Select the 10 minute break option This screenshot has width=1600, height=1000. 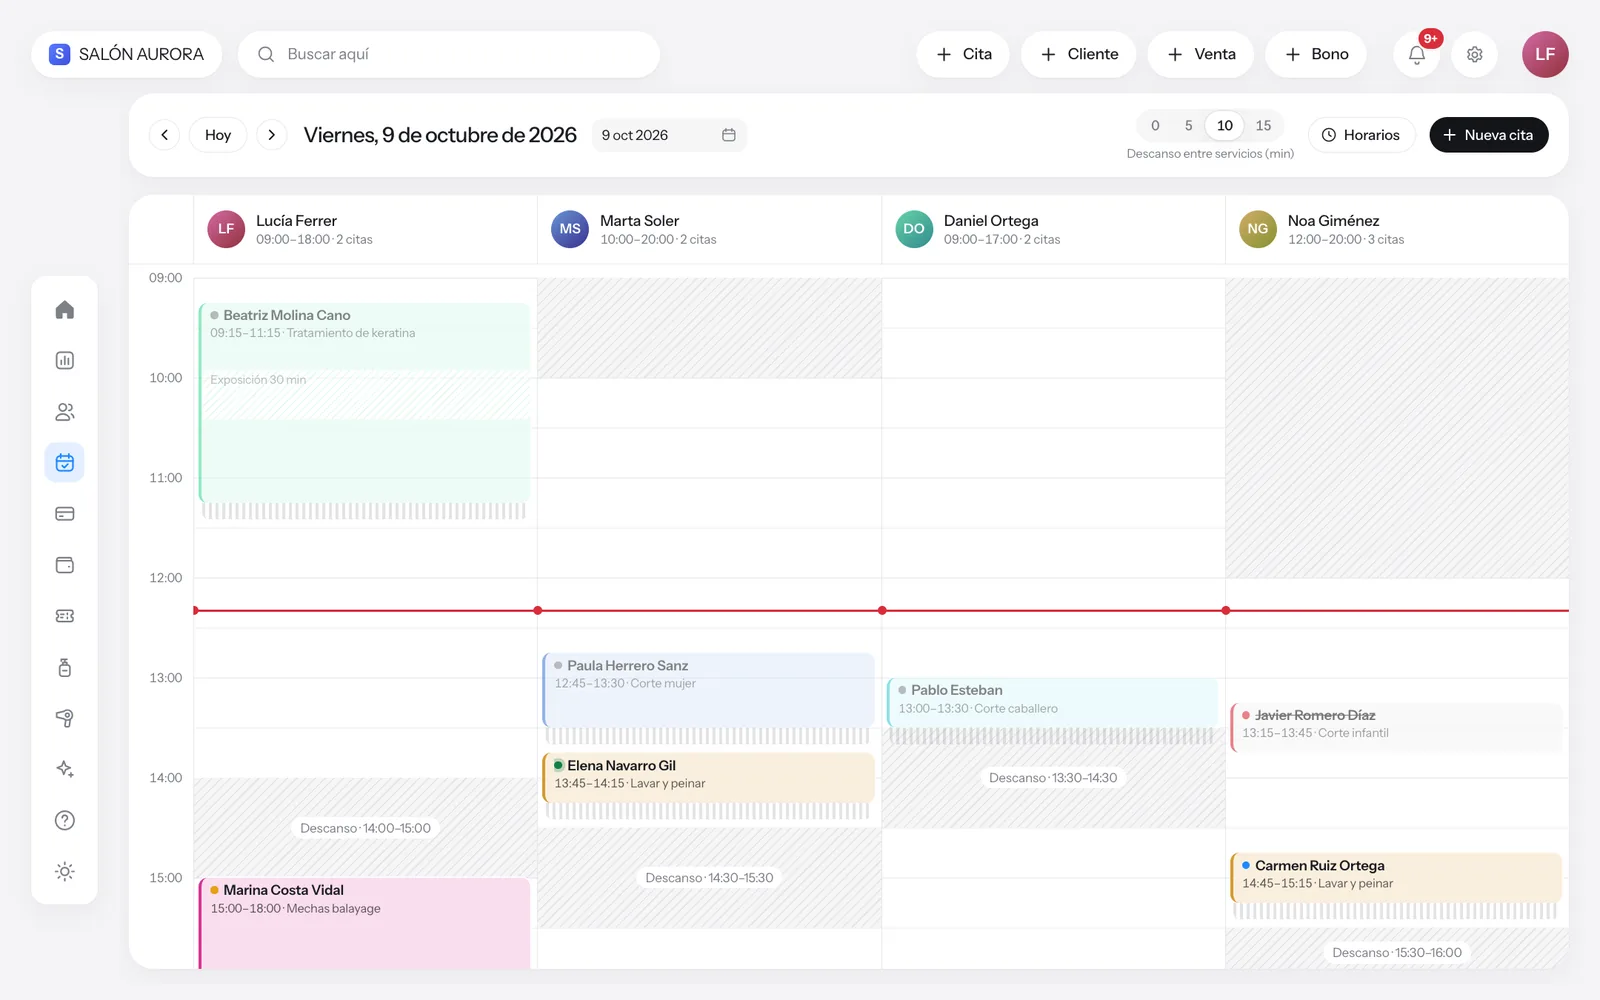(x=1225, y=125)
